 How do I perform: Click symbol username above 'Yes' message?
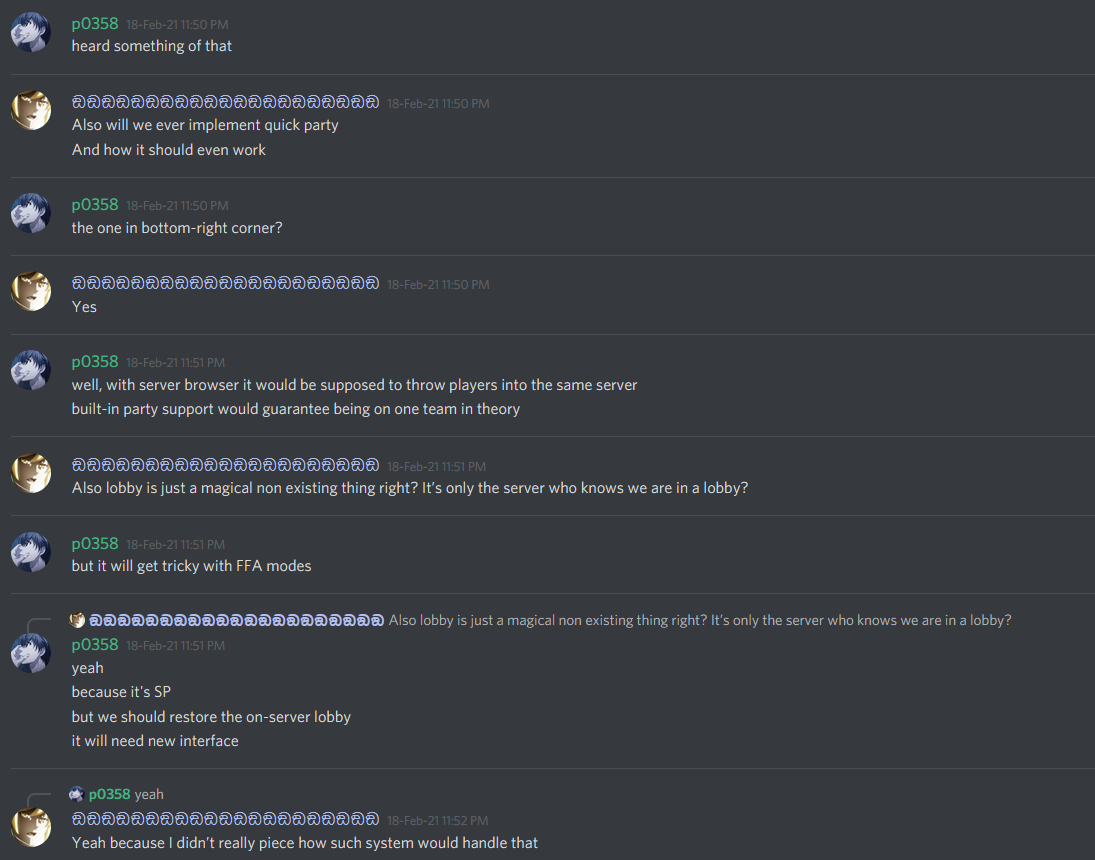(226, 284)
